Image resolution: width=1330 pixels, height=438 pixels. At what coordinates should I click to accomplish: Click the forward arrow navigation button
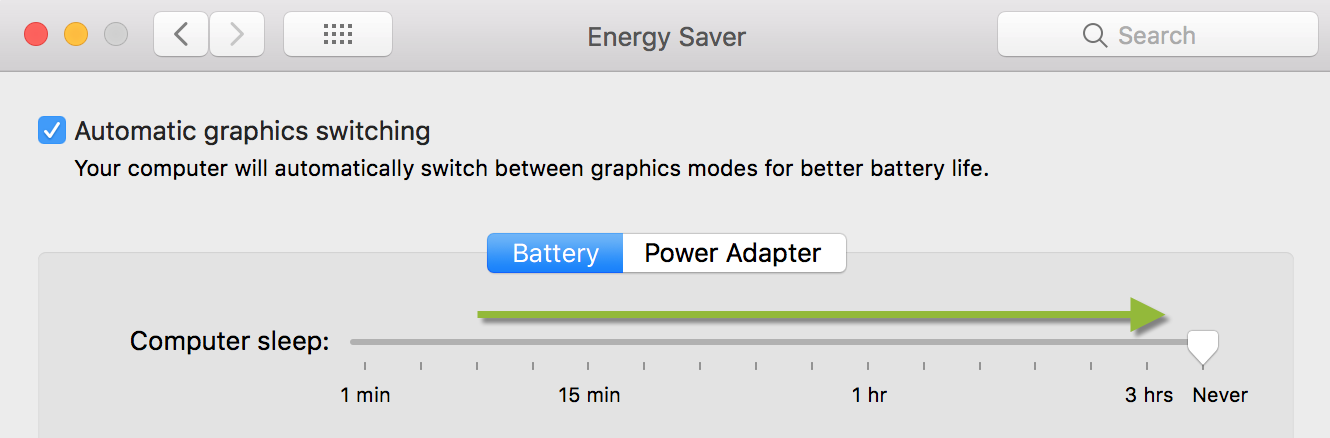pyautogui.click(x=236, y=36)
